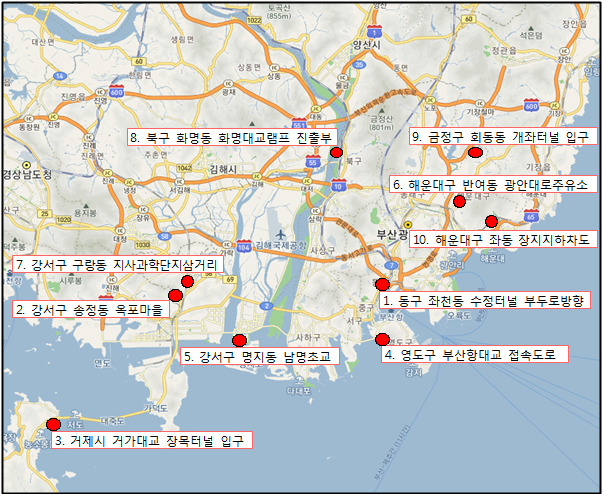Click the red marker below 9. 개좌터널 입구
Image resolution: width=602 pixels, height=494 pixels.
pos(476,152)
